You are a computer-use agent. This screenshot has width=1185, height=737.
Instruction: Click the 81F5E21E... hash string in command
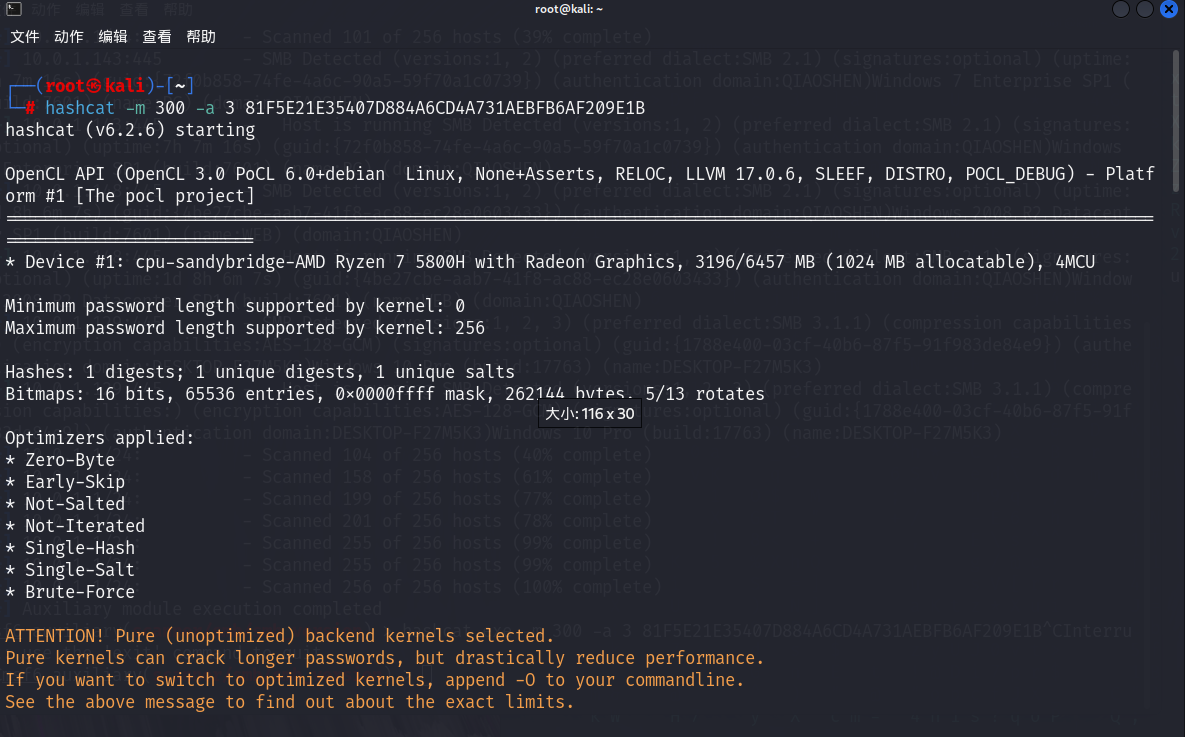445,108
